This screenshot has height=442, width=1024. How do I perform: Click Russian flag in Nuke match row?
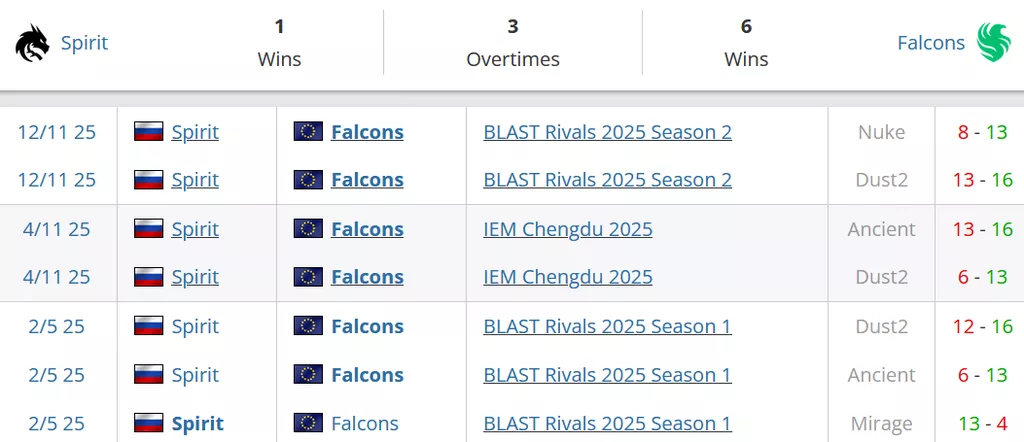pos(149,132)
